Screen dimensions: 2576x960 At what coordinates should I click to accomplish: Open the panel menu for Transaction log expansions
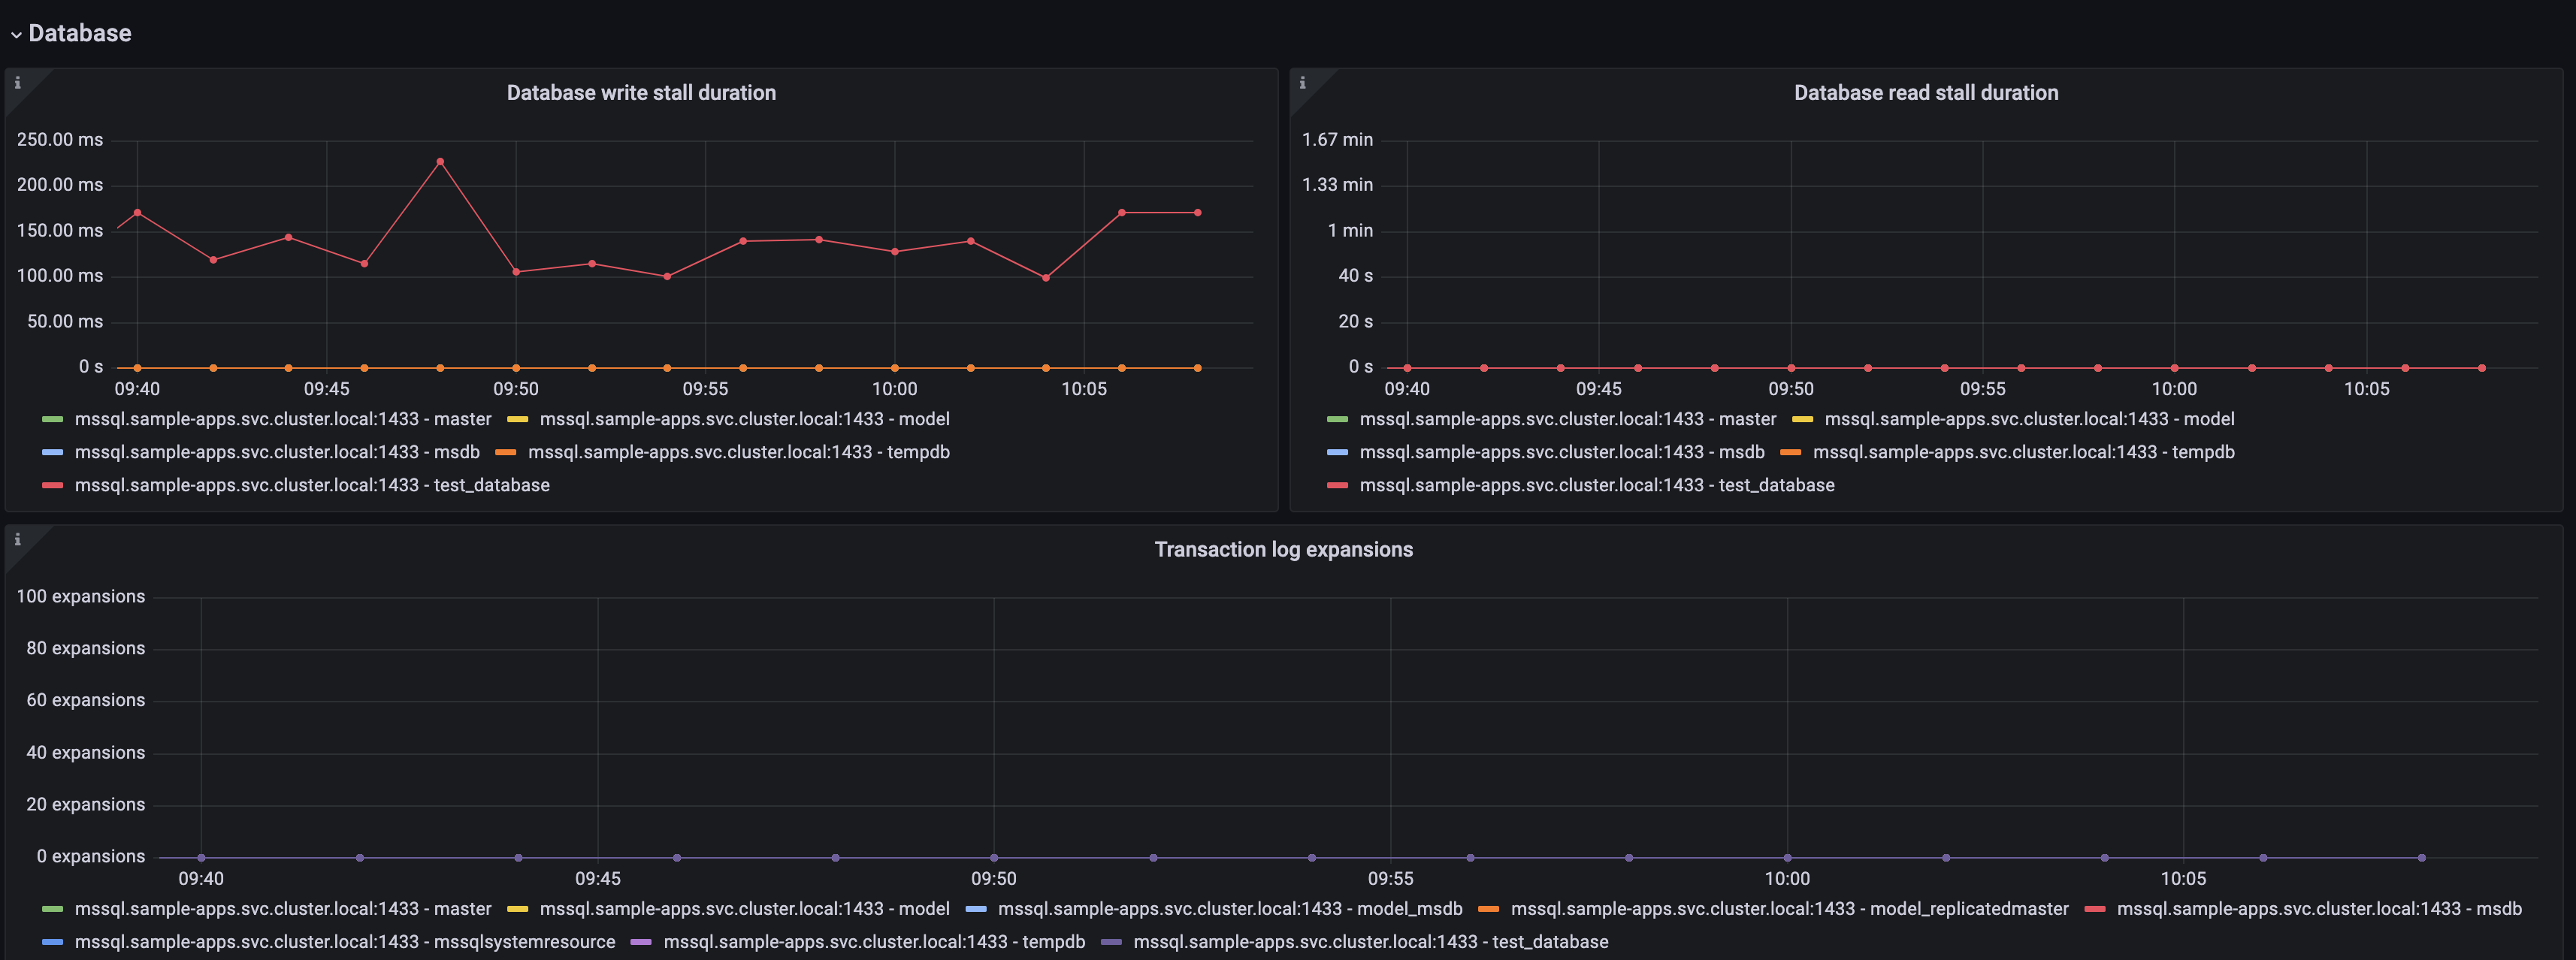point(1284,549)
